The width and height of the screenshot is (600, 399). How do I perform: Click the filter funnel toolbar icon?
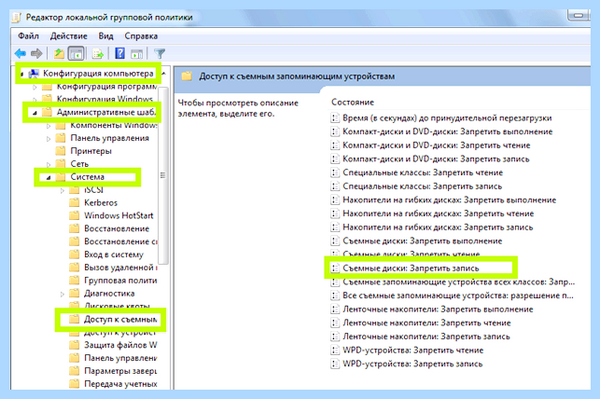point(160,54)
